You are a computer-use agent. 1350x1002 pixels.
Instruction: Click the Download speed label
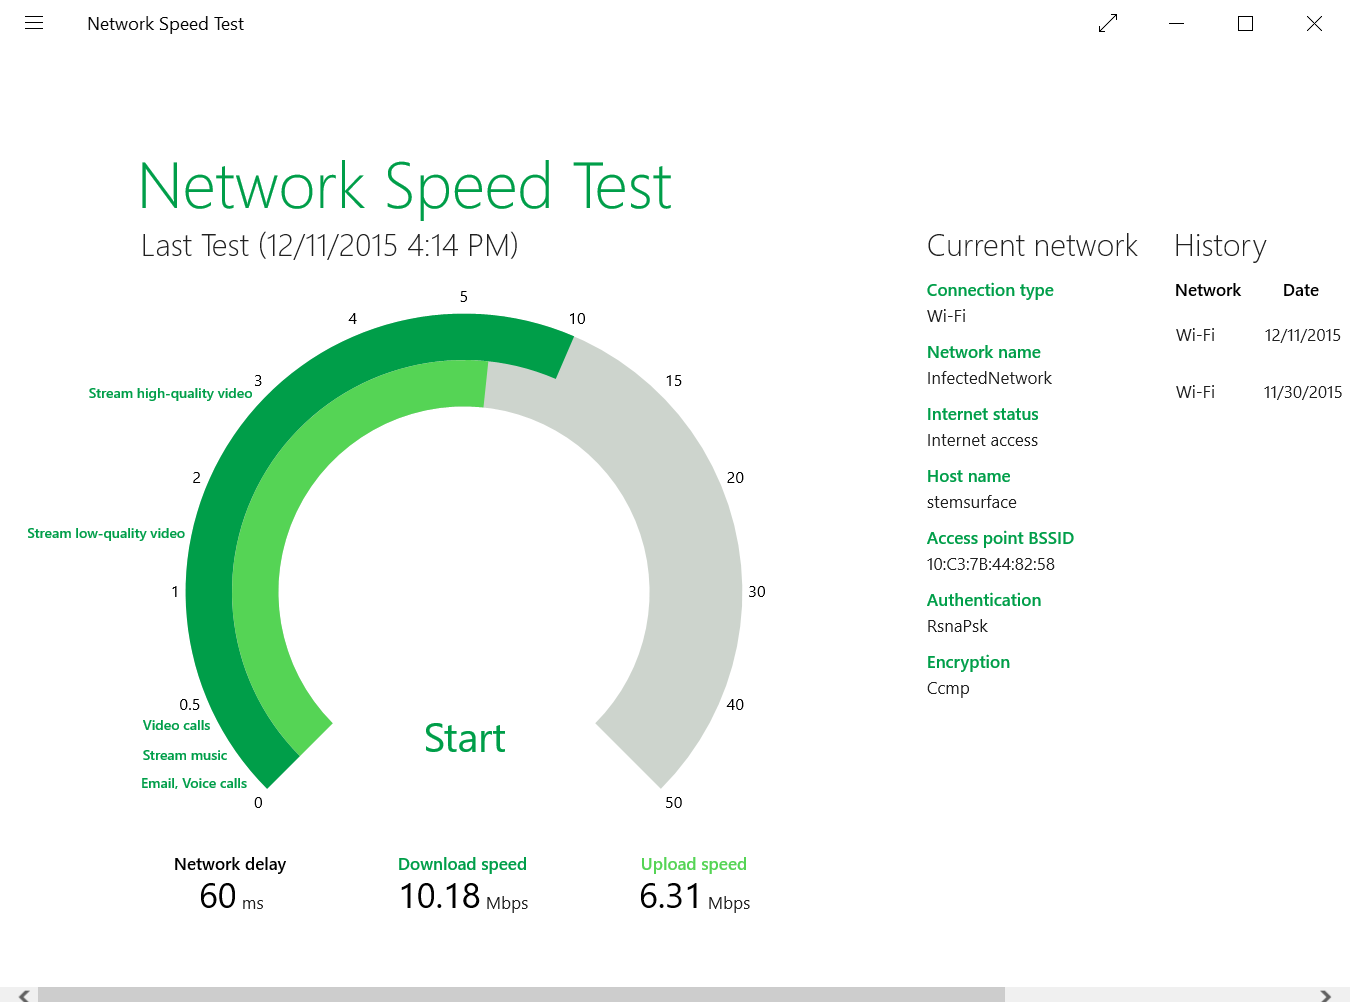[x=462, y=864]
